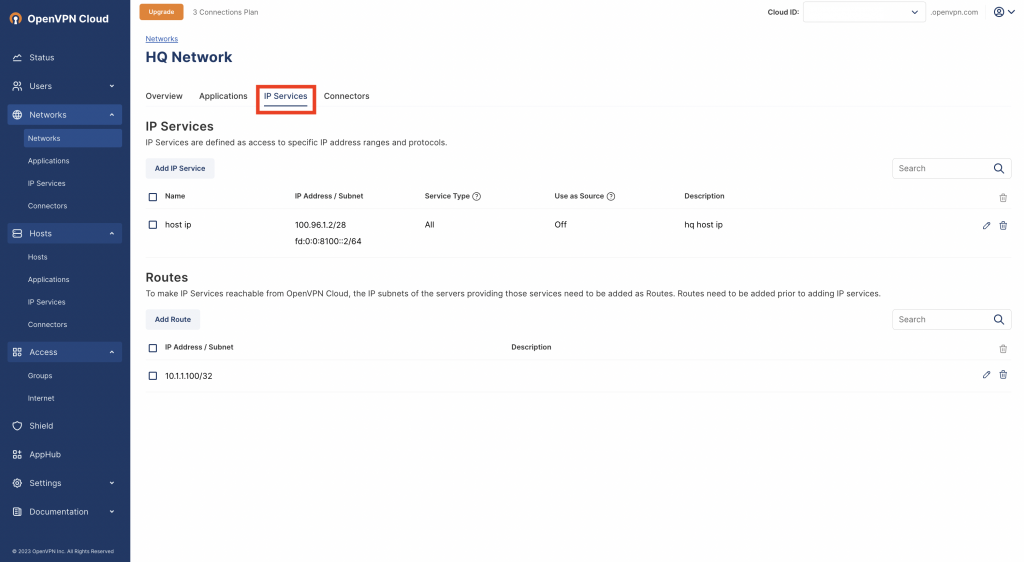This screenshot has height=562, width=1024.
Task: Click the Documentation icon in sidebar
Action: point(18,512)
